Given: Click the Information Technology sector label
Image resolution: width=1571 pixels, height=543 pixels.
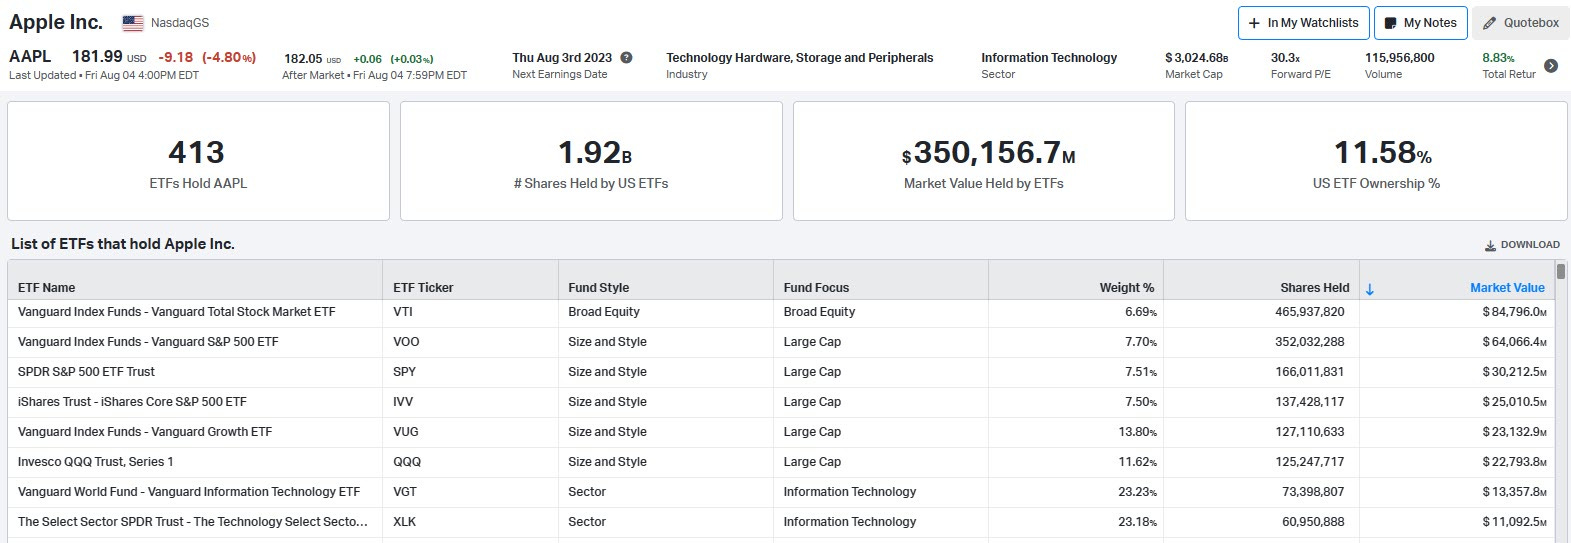Looking at the screenshot, I should tap(1049, 58).
